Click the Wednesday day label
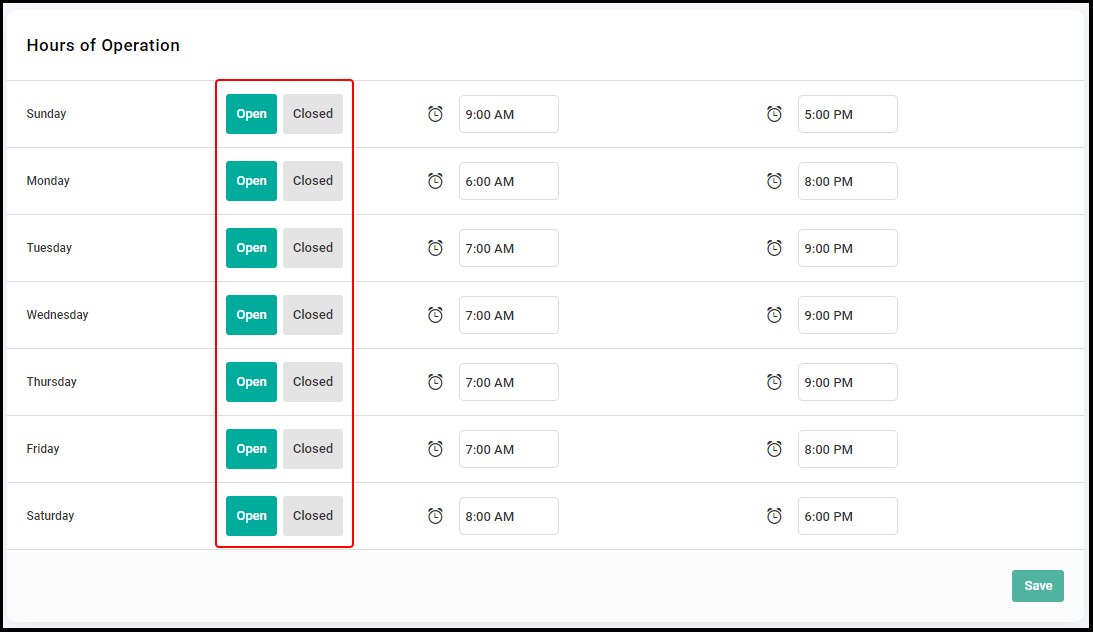This screenshot has height=632, width=1093. pyautogui.click(x=57, y=314)
